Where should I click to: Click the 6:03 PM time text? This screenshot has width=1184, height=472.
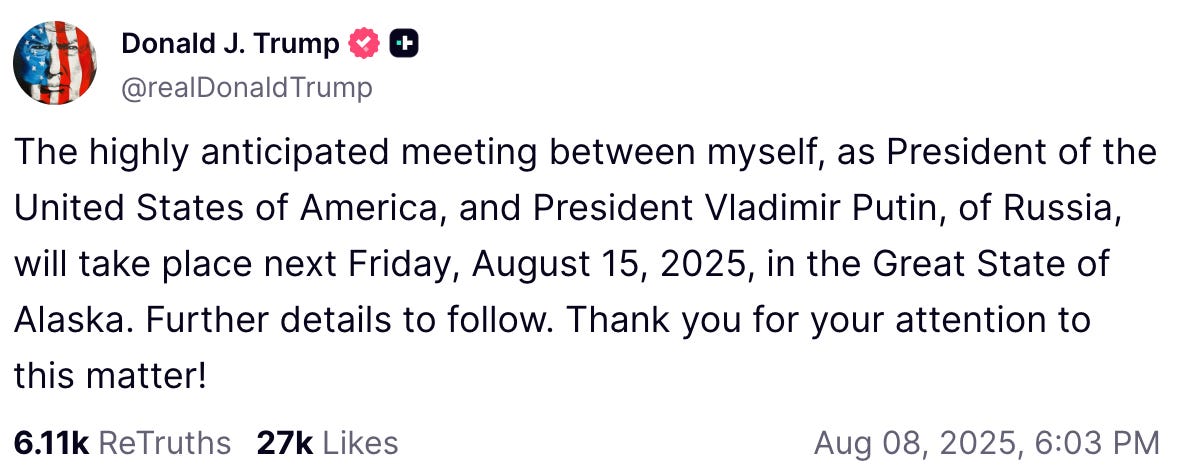click(1106, 443)
